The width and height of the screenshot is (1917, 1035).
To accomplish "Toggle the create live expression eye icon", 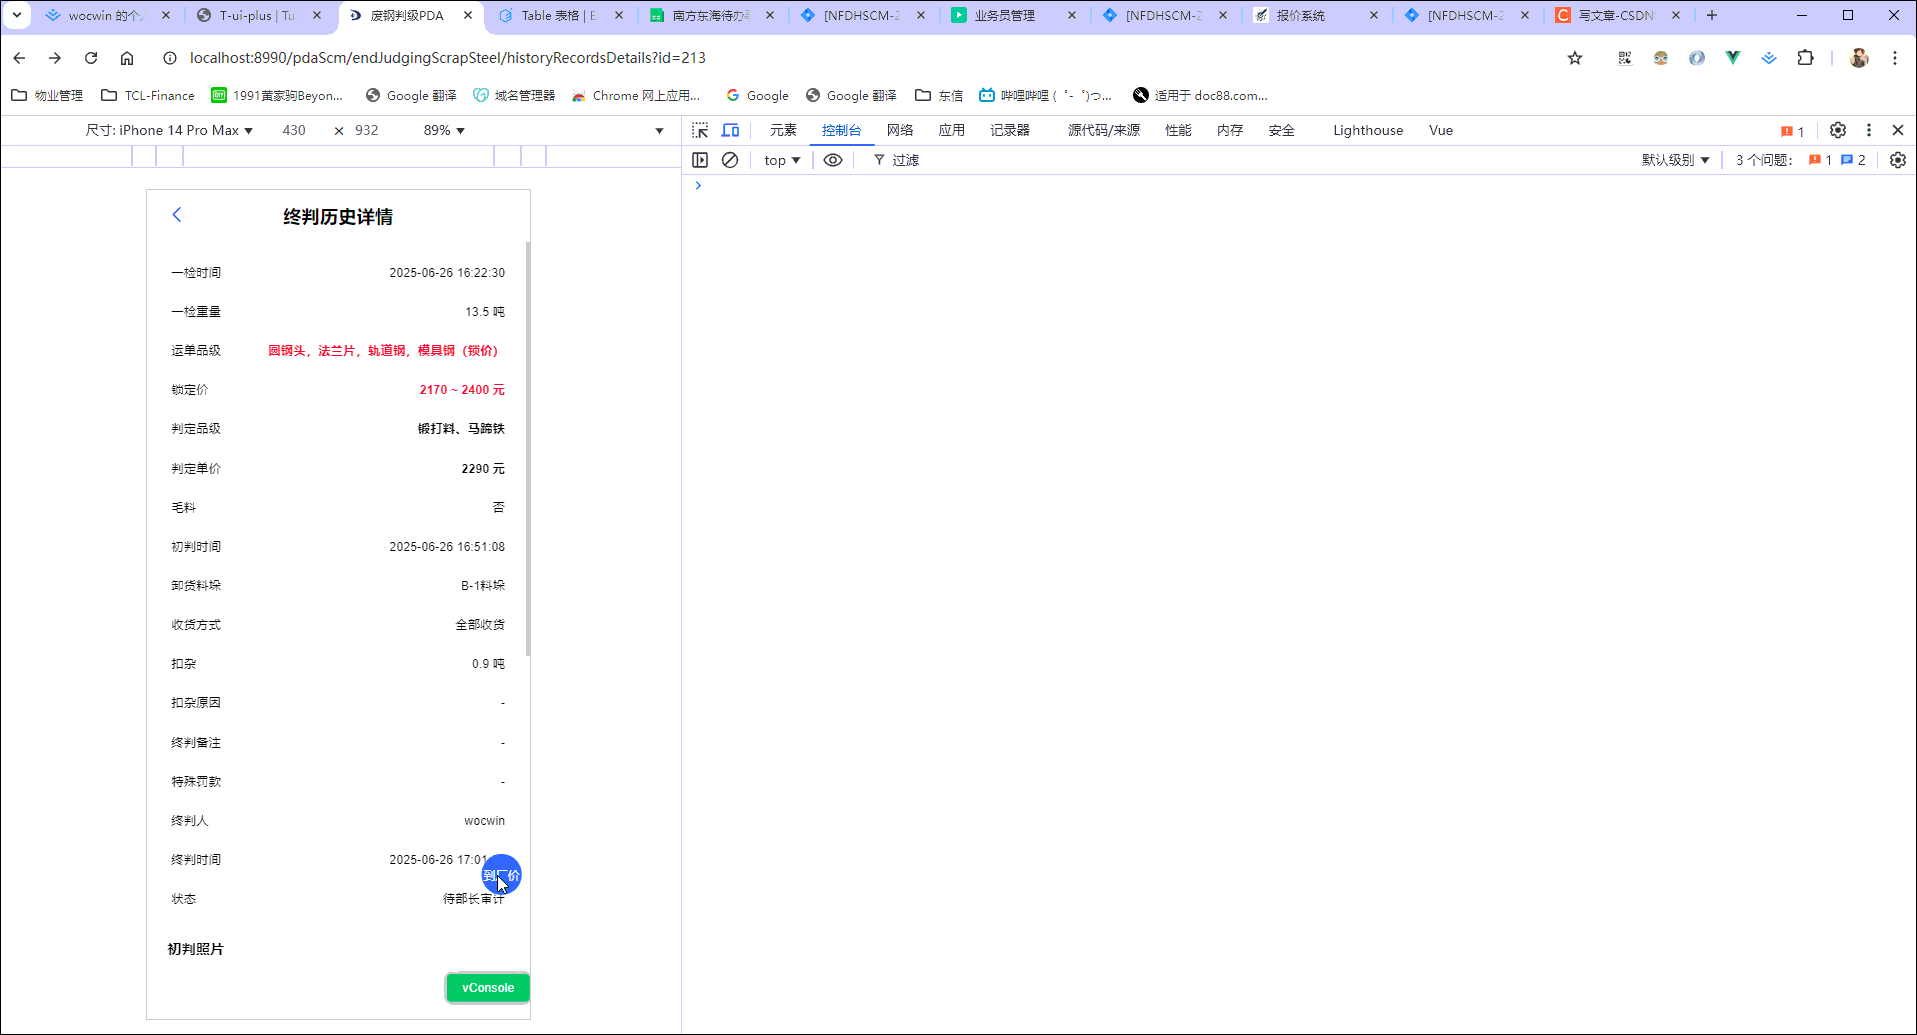I will tap(833, 159).
